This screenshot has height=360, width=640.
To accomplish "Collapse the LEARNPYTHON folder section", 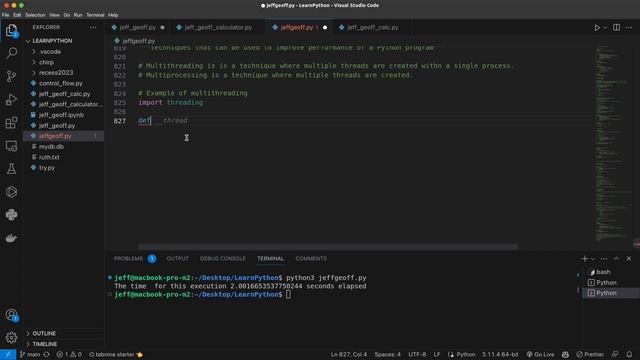I will [x=52, y=41].
